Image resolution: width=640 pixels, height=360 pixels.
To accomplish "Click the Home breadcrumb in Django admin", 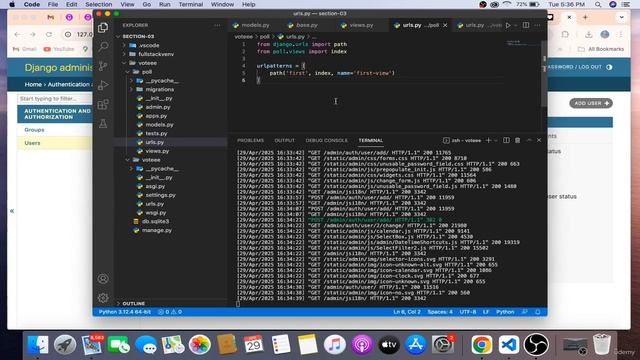I will [x=33, y=84].
